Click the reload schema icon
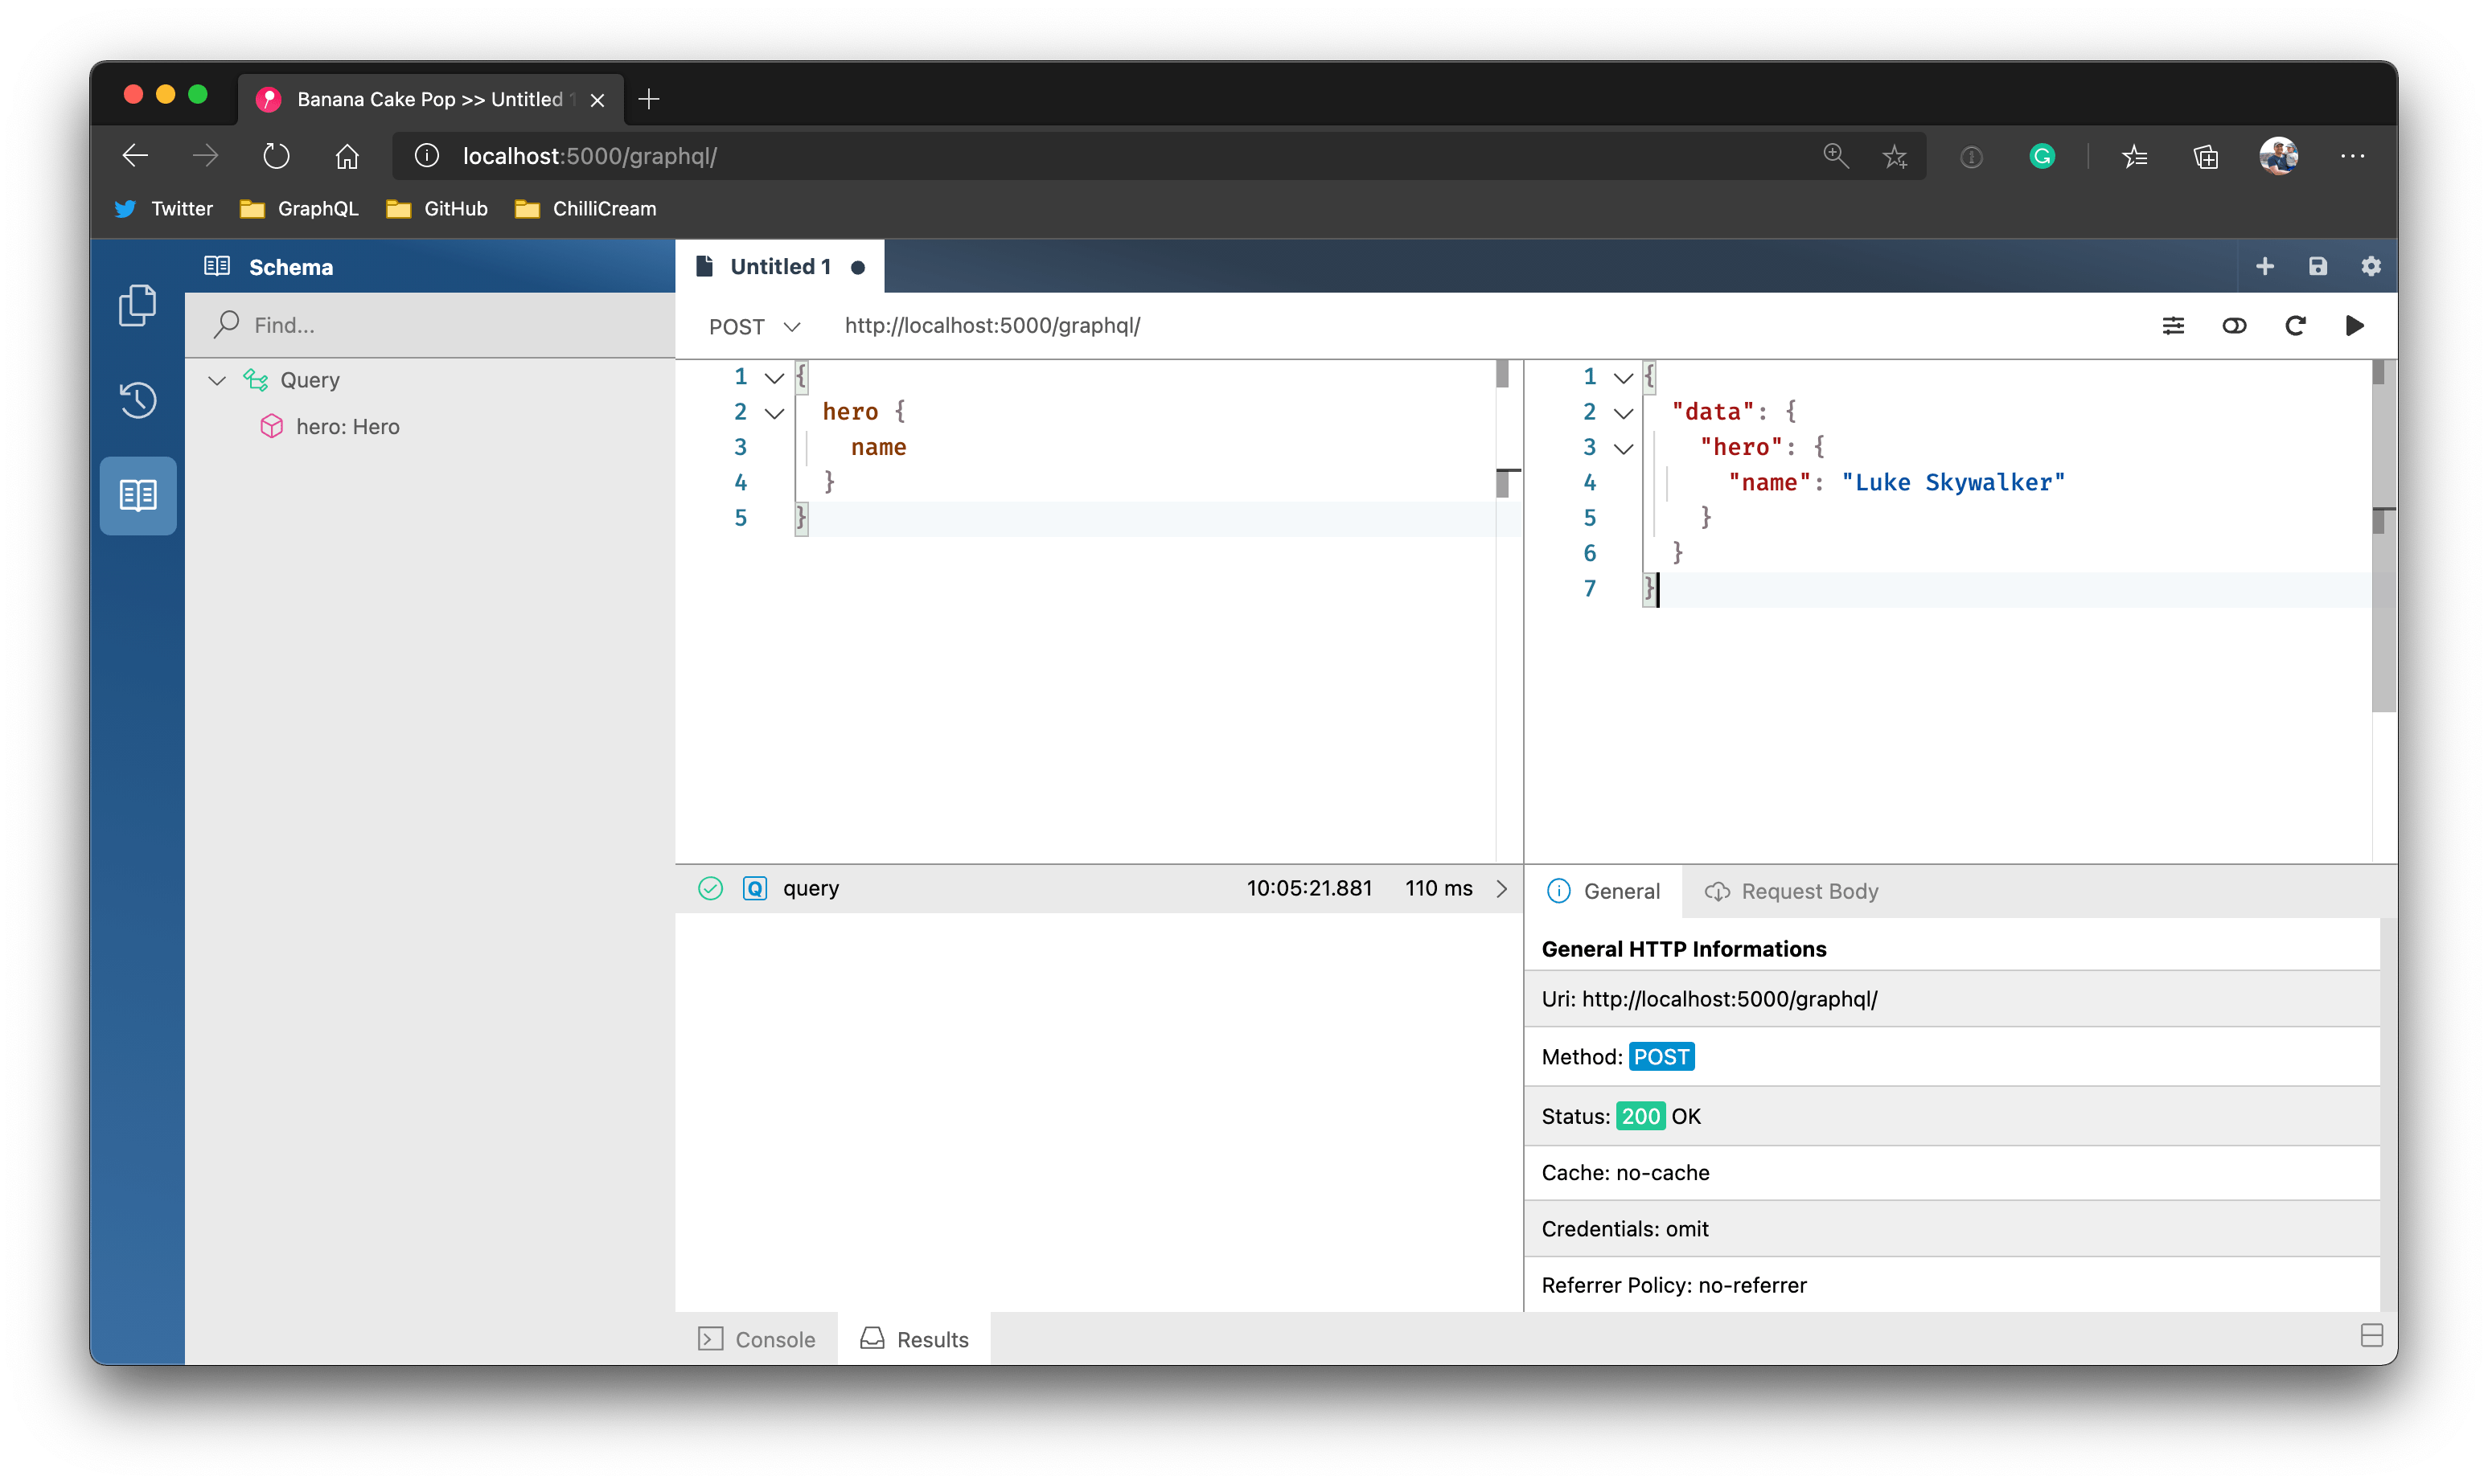This screenshot has width=2488, height=1484. (x=2295, y=326)
